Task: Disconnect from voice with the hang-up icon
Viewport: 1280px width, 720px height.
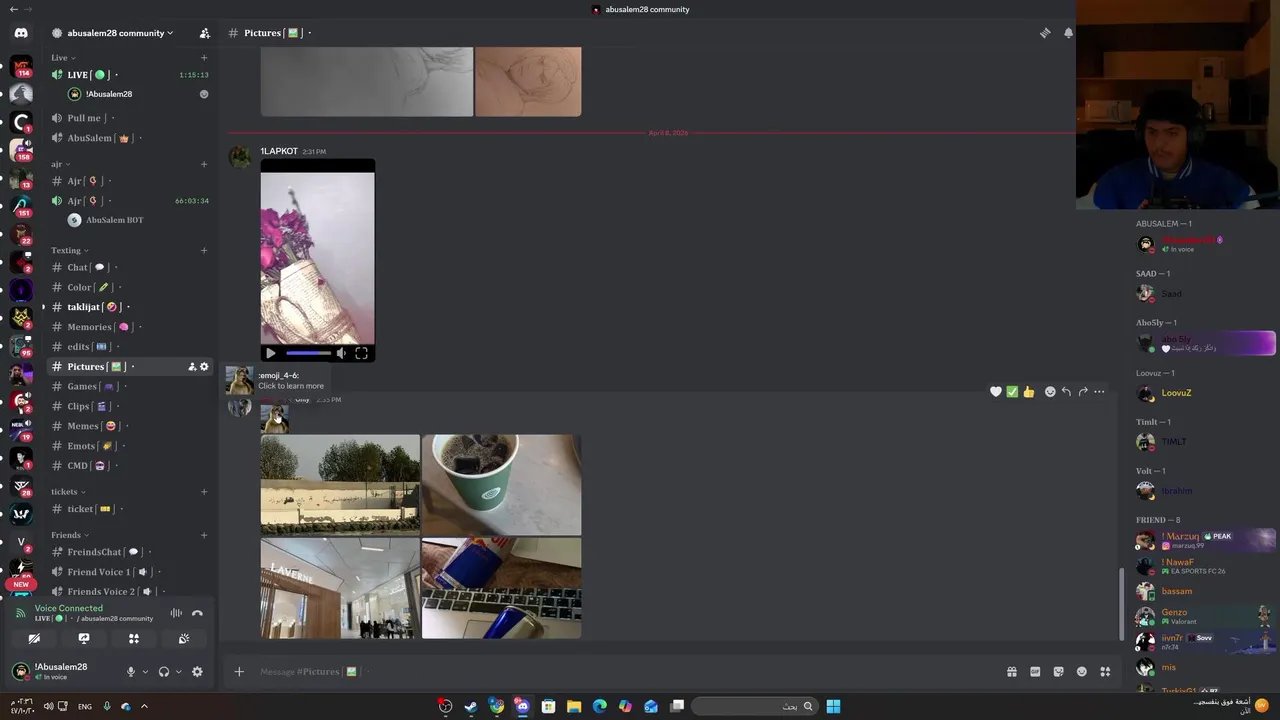Action: [197, 613]
